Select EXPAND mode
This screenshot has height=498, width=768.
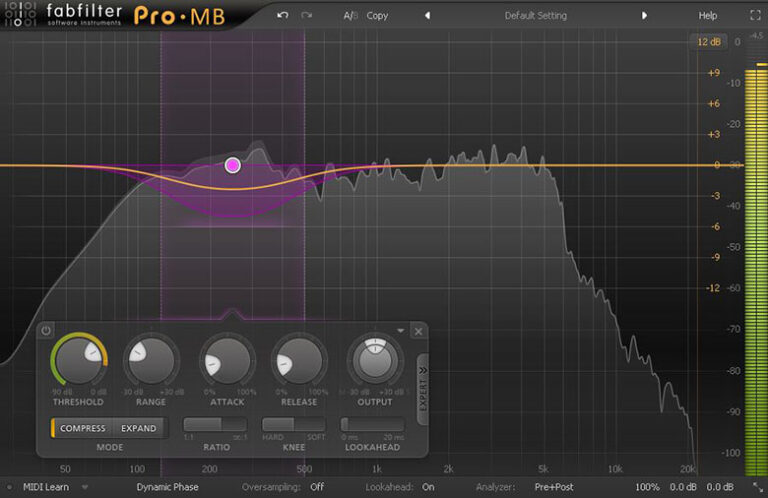pos(139,428)
